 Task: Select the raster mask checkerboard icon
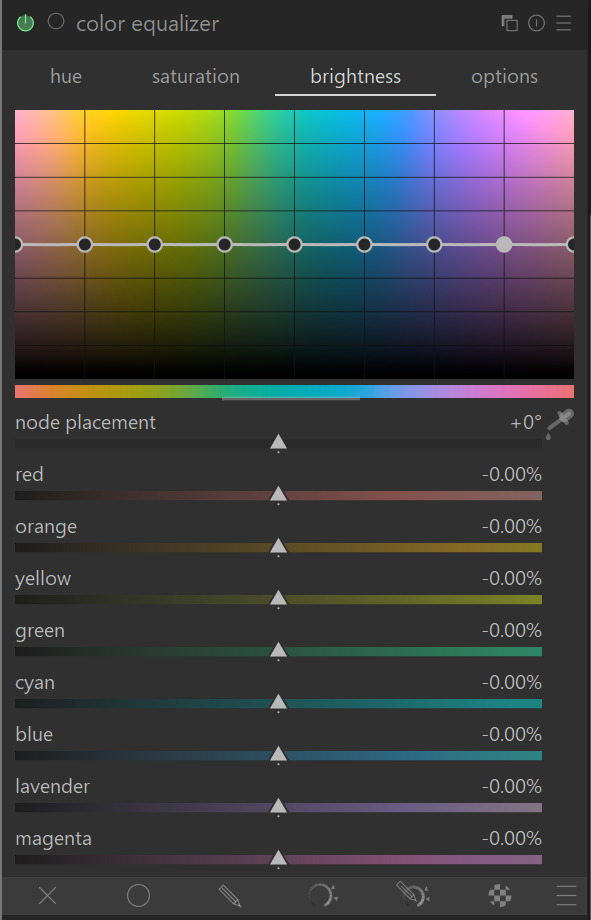(x=500, y=896)
